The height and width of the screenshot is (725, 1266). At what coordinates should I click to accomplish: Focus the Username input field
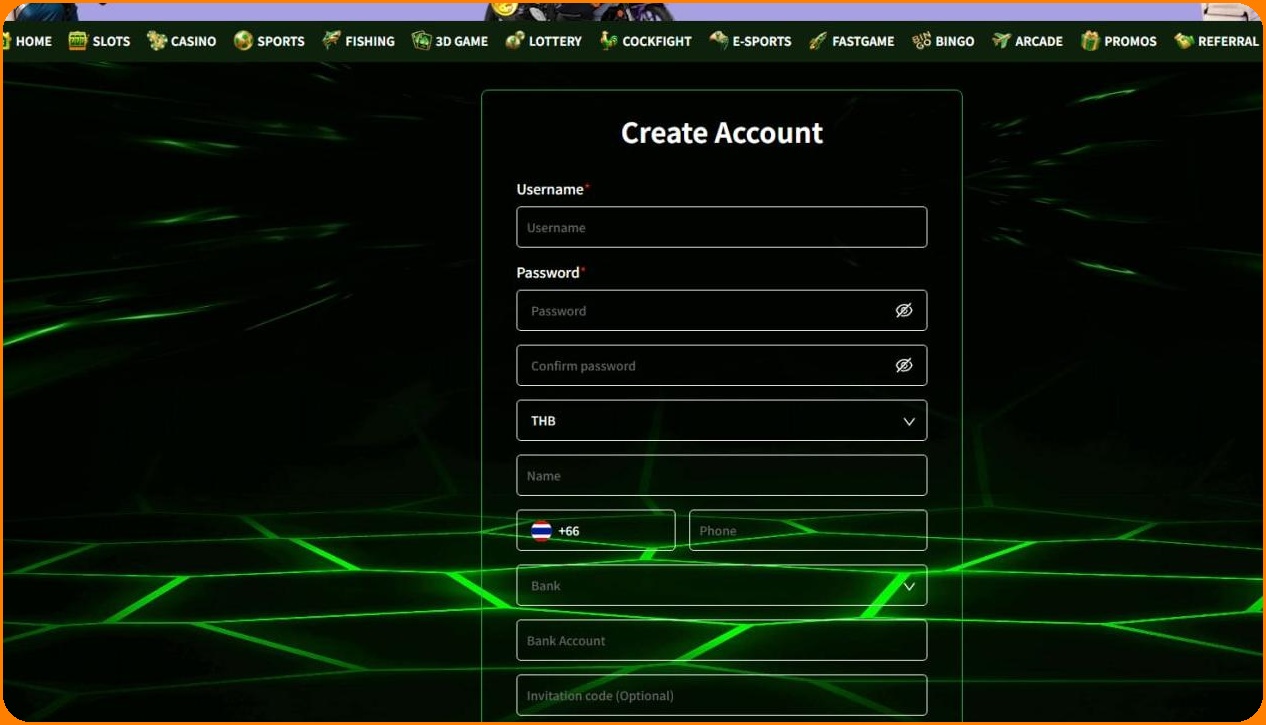click(721, 228)
